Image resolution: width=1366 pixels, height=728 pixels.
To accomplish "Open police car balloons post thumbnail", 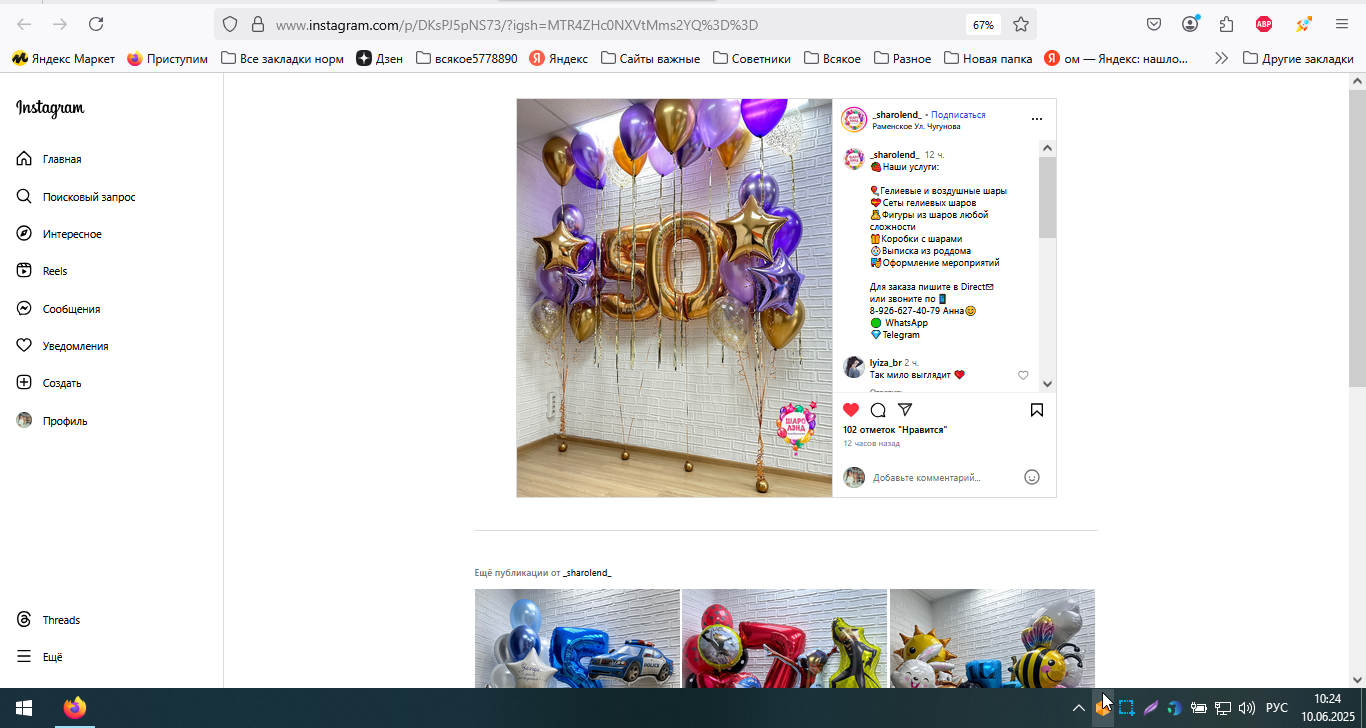I will pos(577,638).
